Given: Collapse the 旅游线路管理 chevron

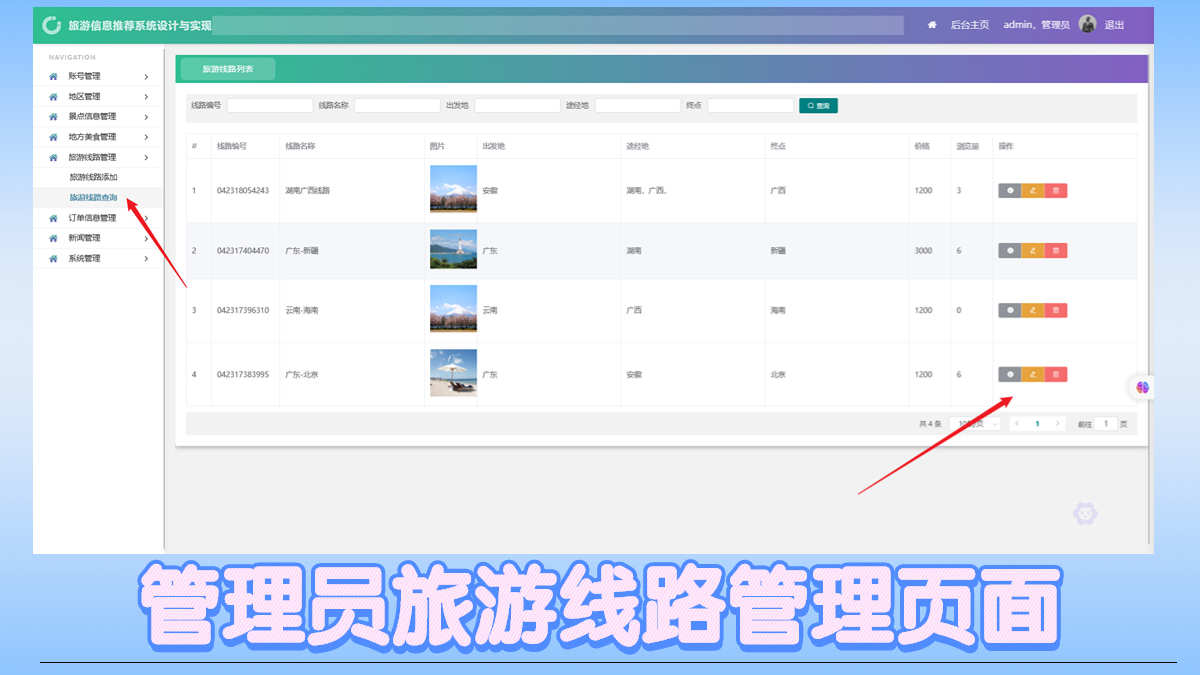Looking at the screenshot, I should tap(146, 157).
